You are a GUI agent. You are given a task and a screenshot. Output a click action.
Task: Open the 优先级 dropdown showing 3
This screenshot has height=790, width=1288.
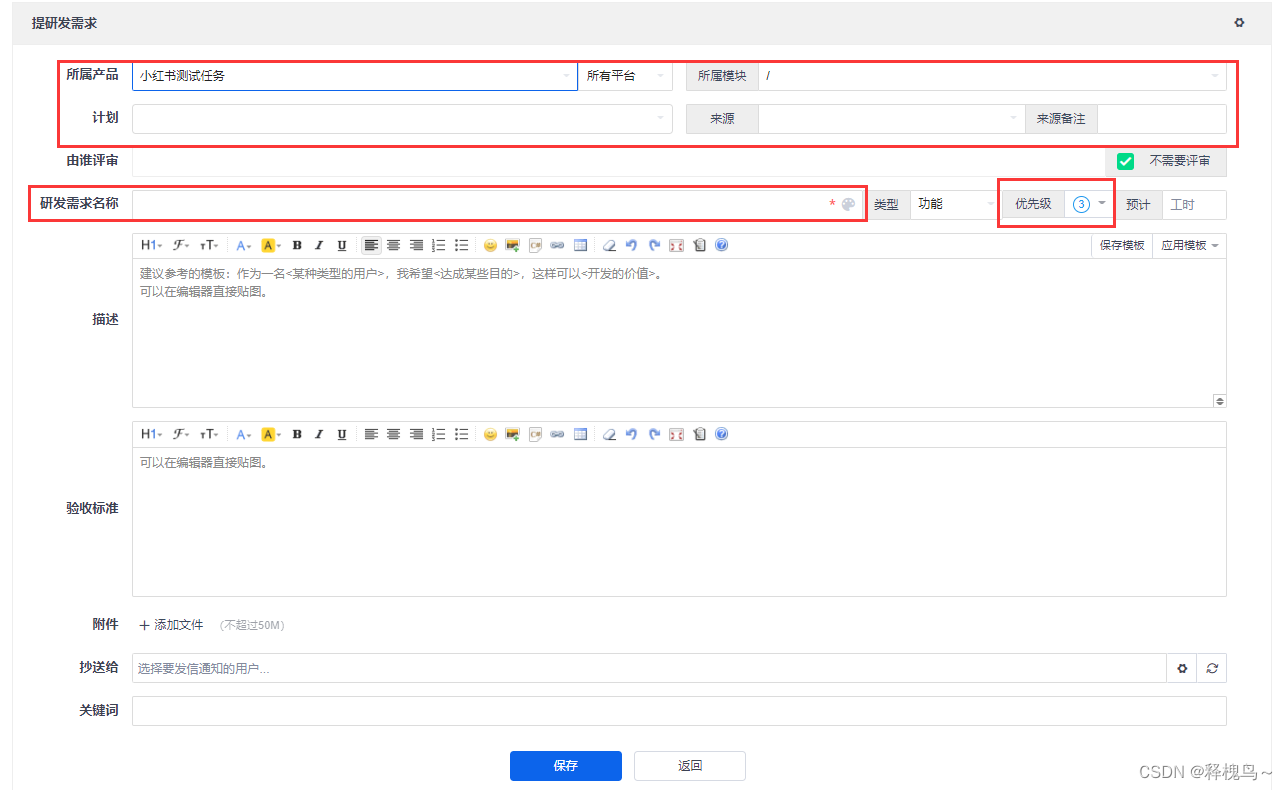(1089, 204)
